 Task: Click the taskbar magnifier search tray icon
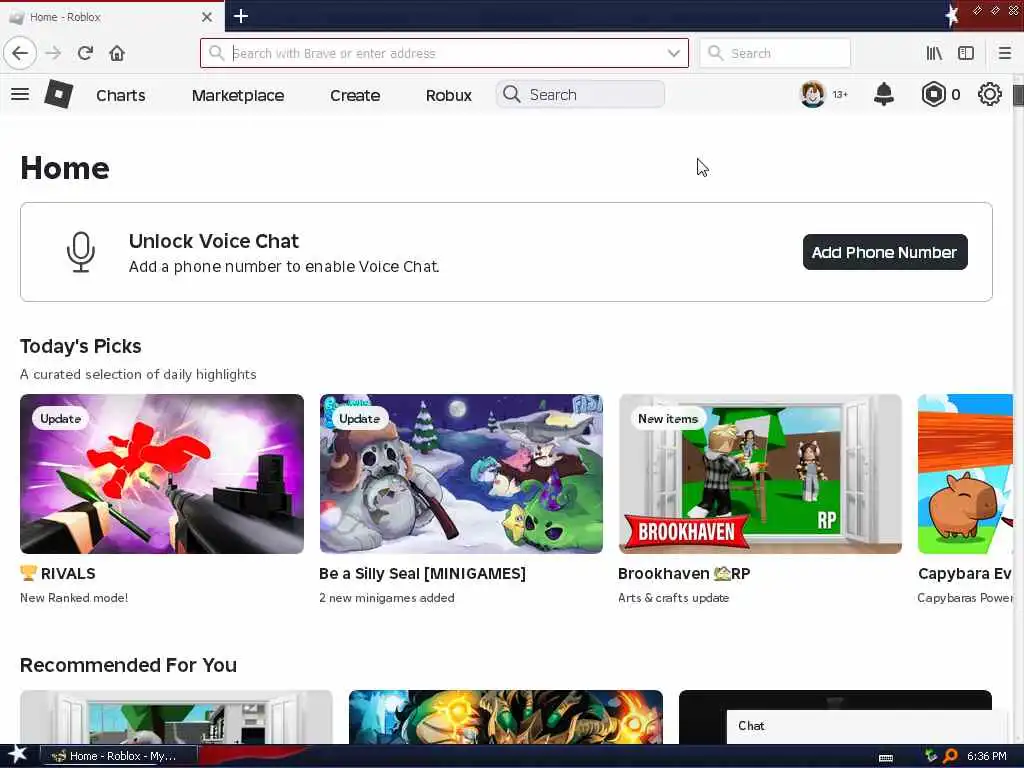[x=950, y=756]
